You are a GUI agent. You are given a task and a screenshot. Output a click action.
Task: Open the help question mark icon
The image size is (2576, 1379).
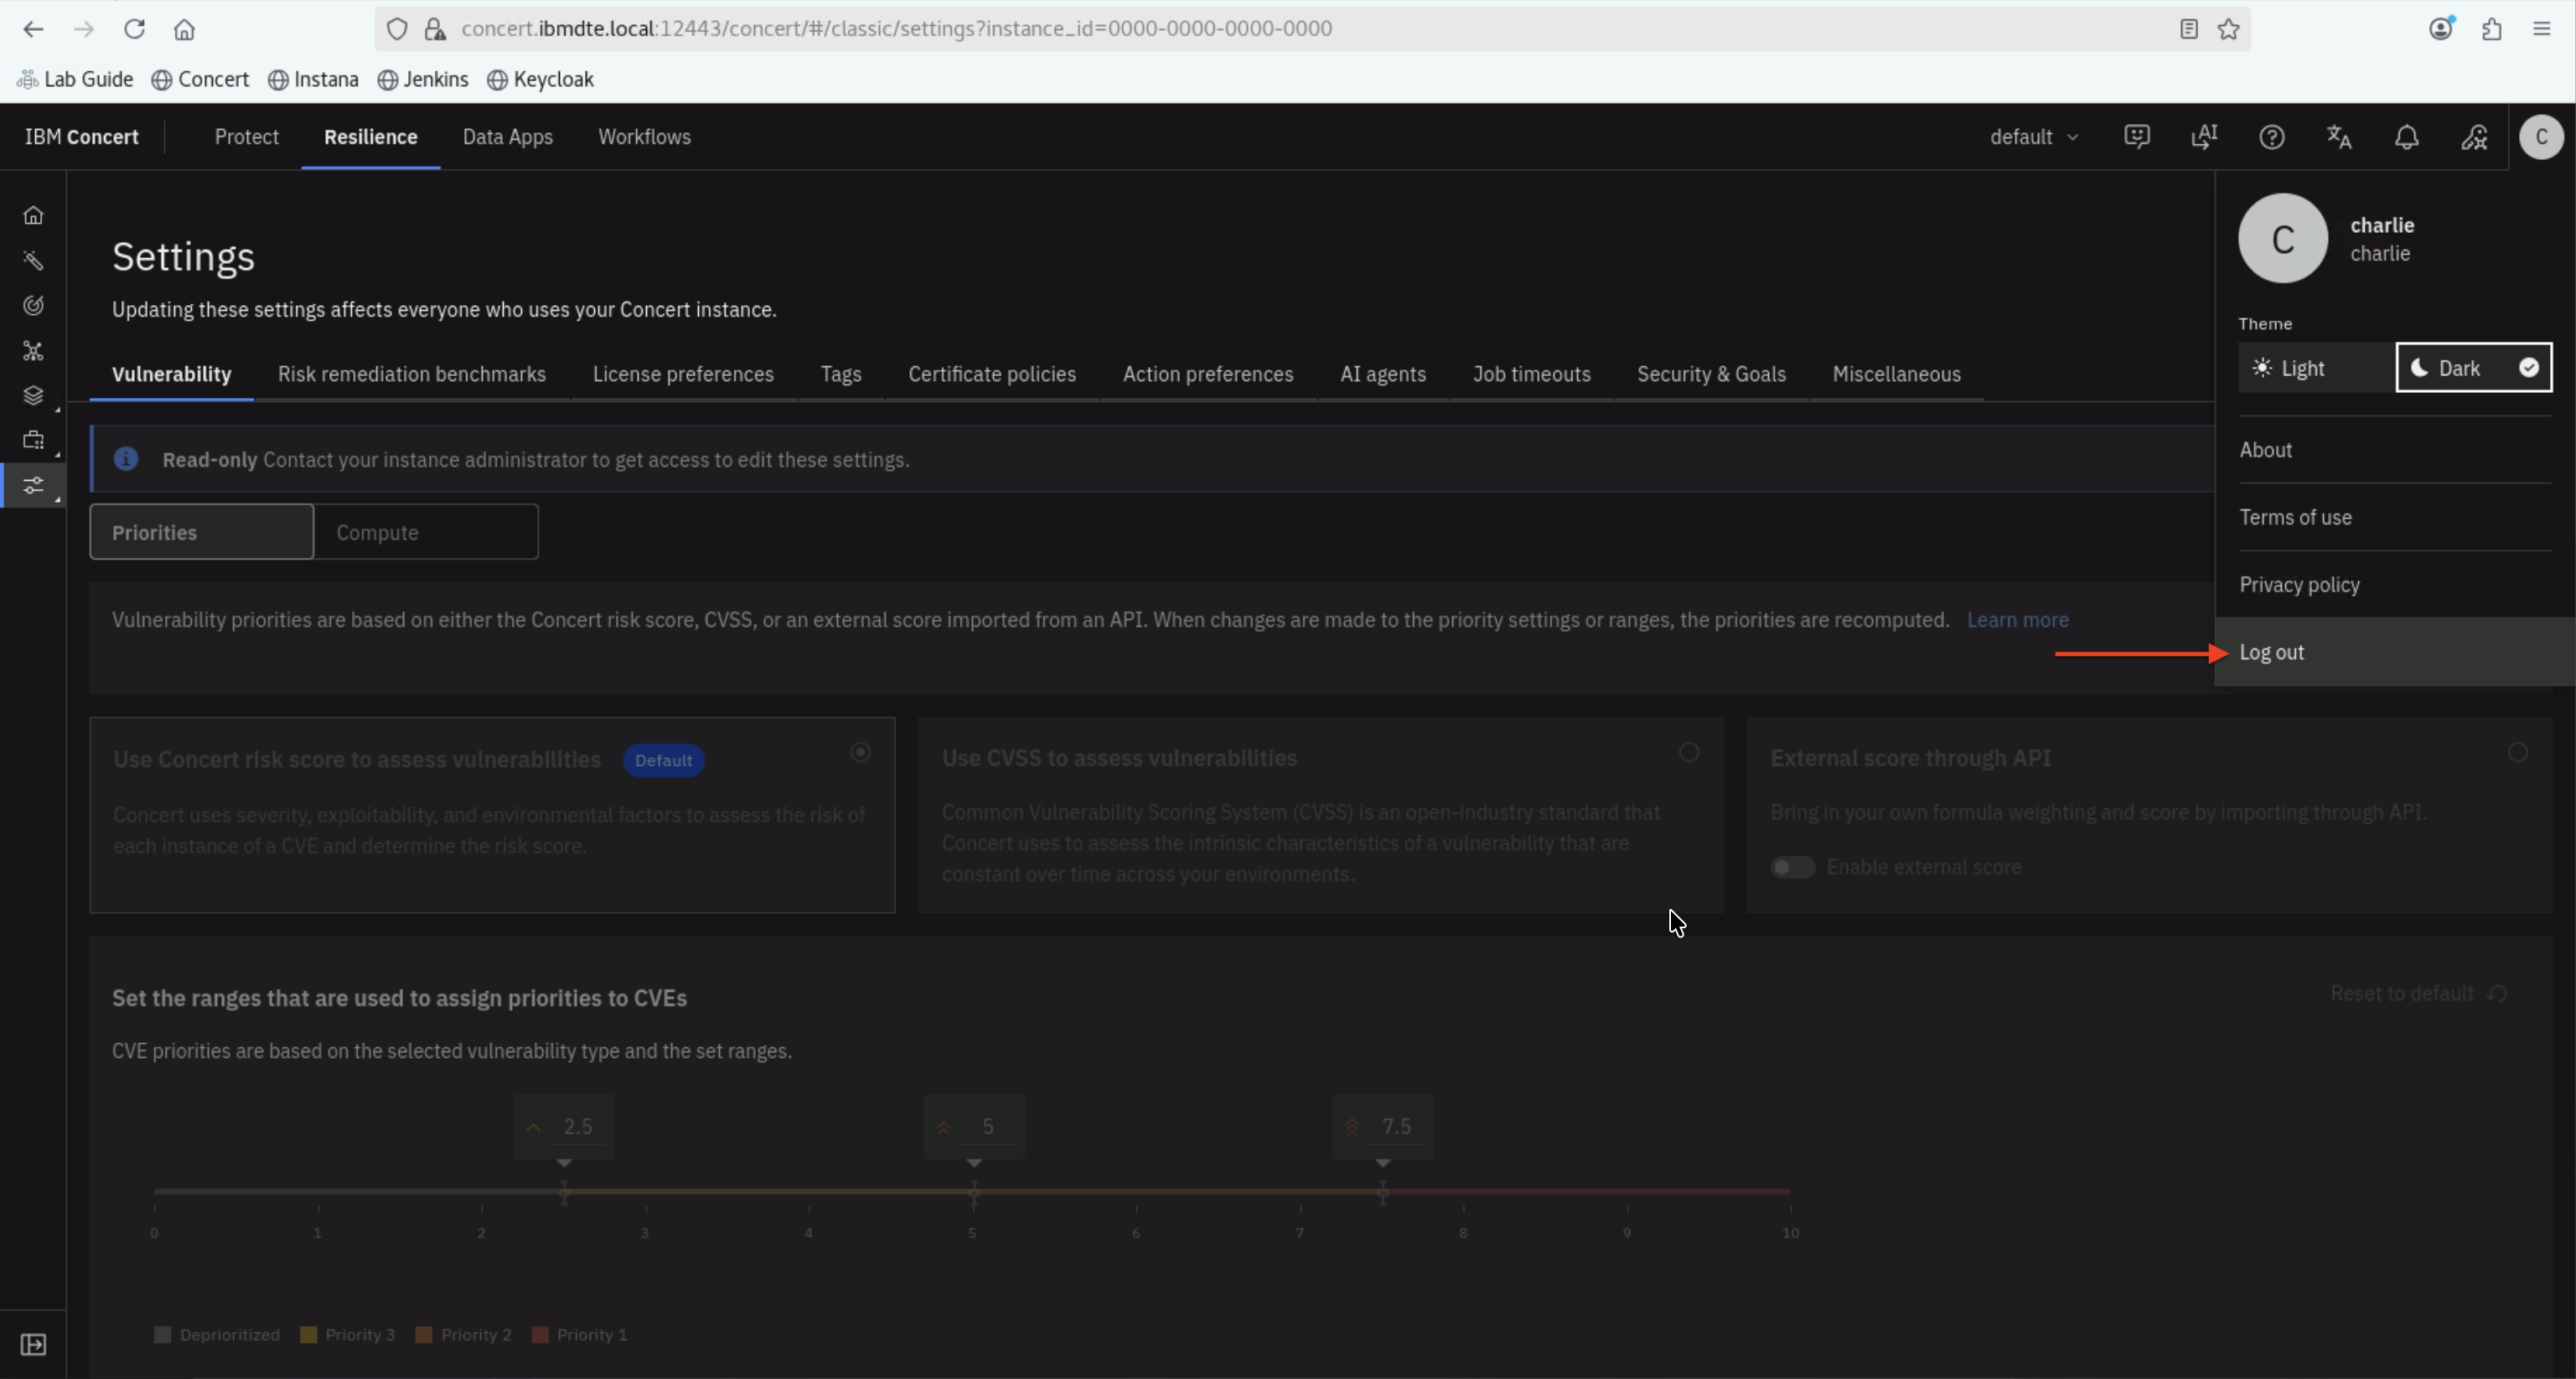pyautogui.click(x=2272, y=136)
